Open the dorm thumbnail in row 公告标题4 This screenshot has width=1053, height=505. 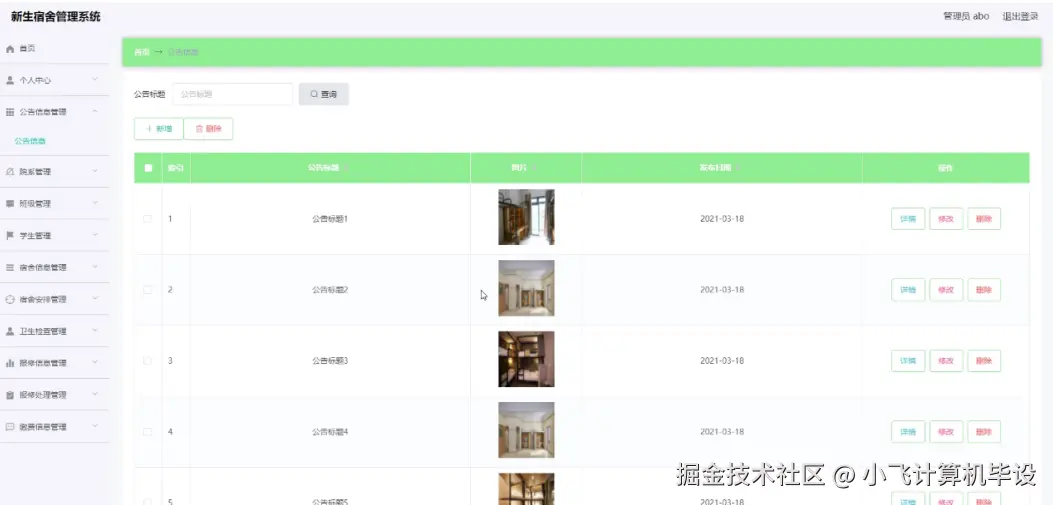(526, 430)
